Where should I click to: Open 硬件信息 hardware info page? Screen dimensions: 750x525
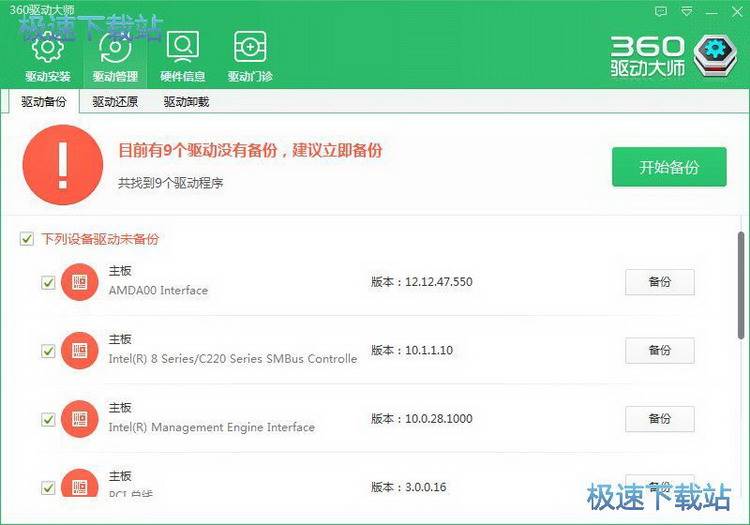click(x=182, y=56)
